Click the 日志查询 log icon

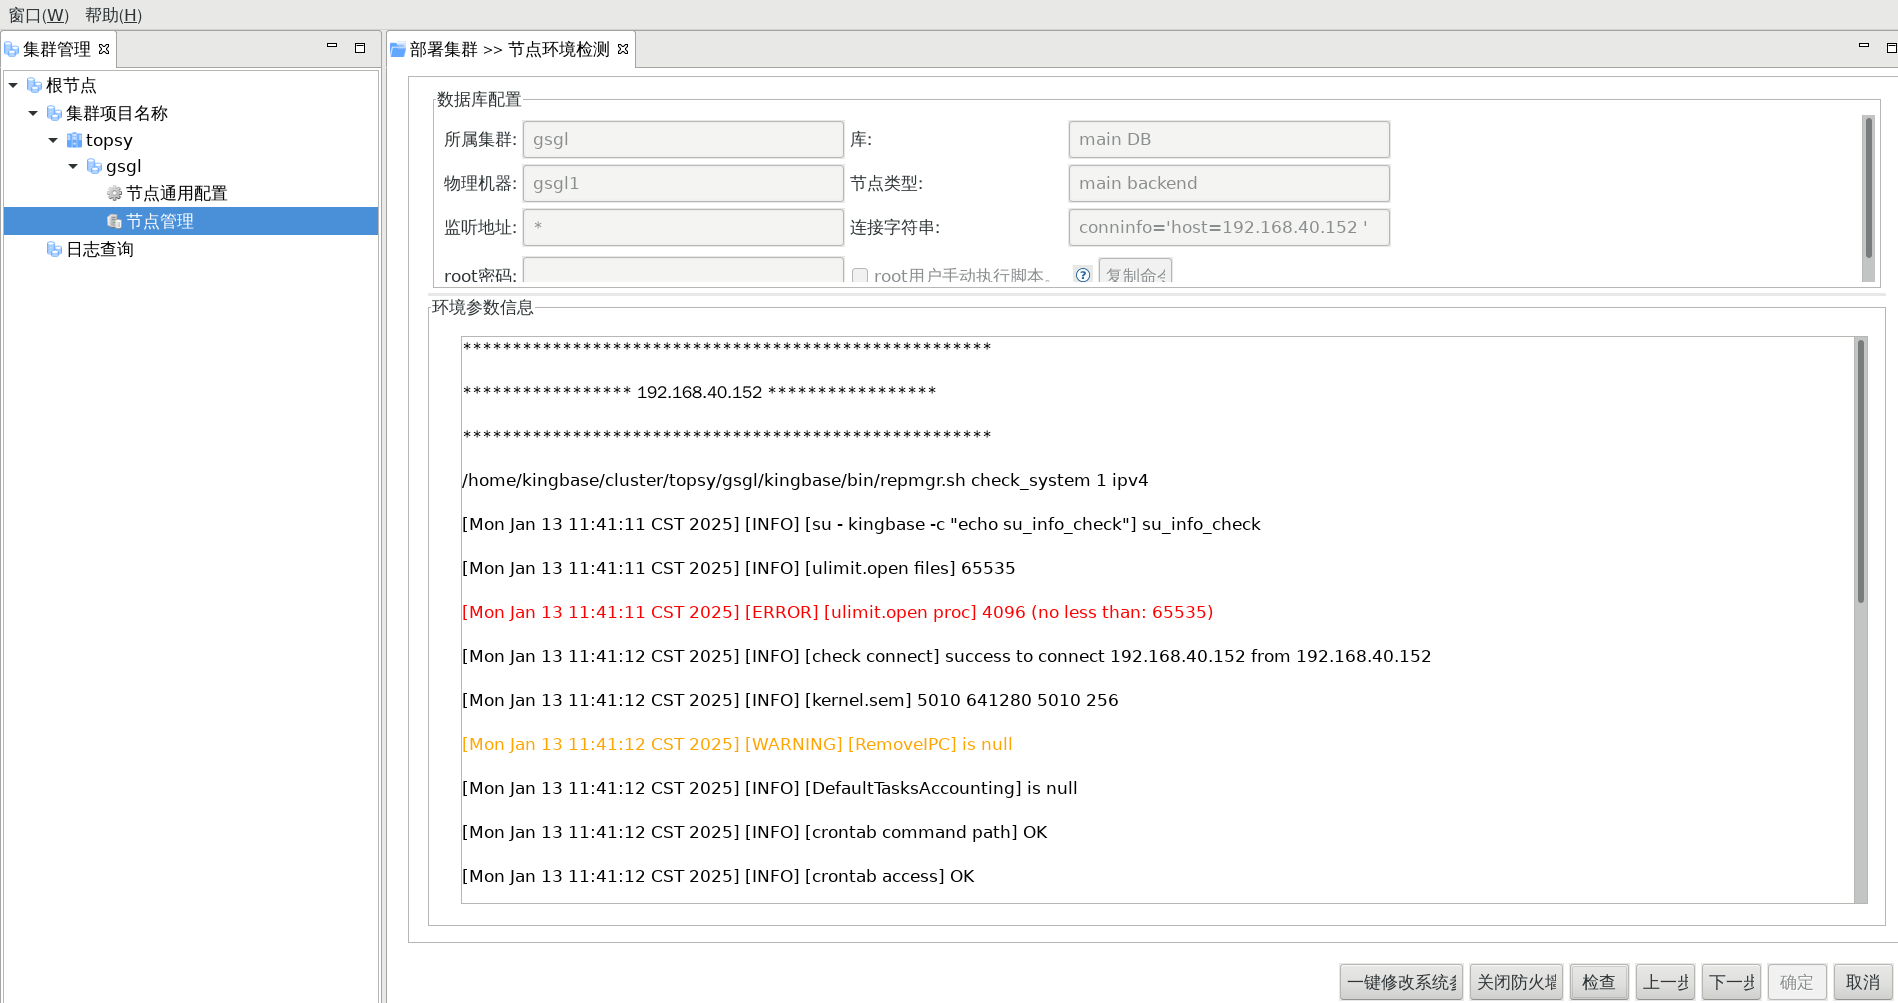pos(54,249)
